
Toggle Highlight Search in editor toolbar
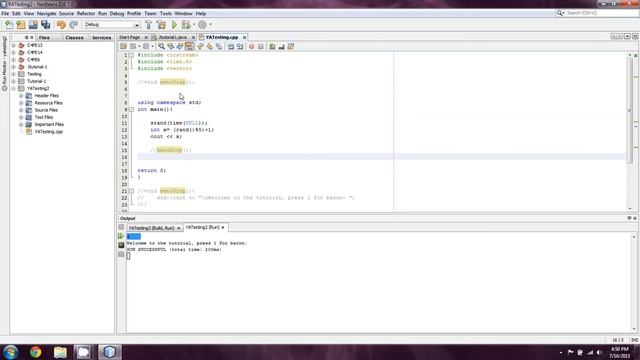(189, 47)
